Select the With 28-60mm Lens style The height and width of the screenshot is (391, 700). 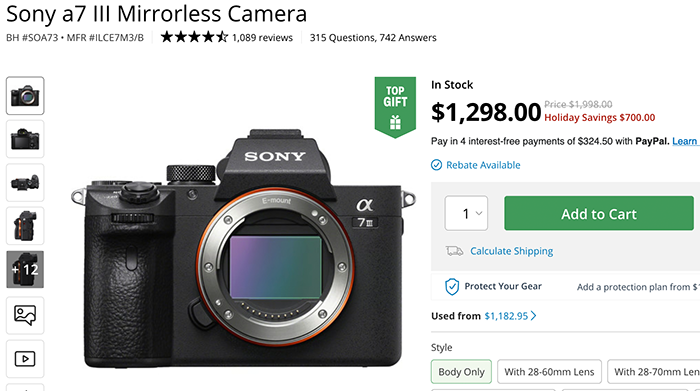pyautogui.click(x=550, y=372)
